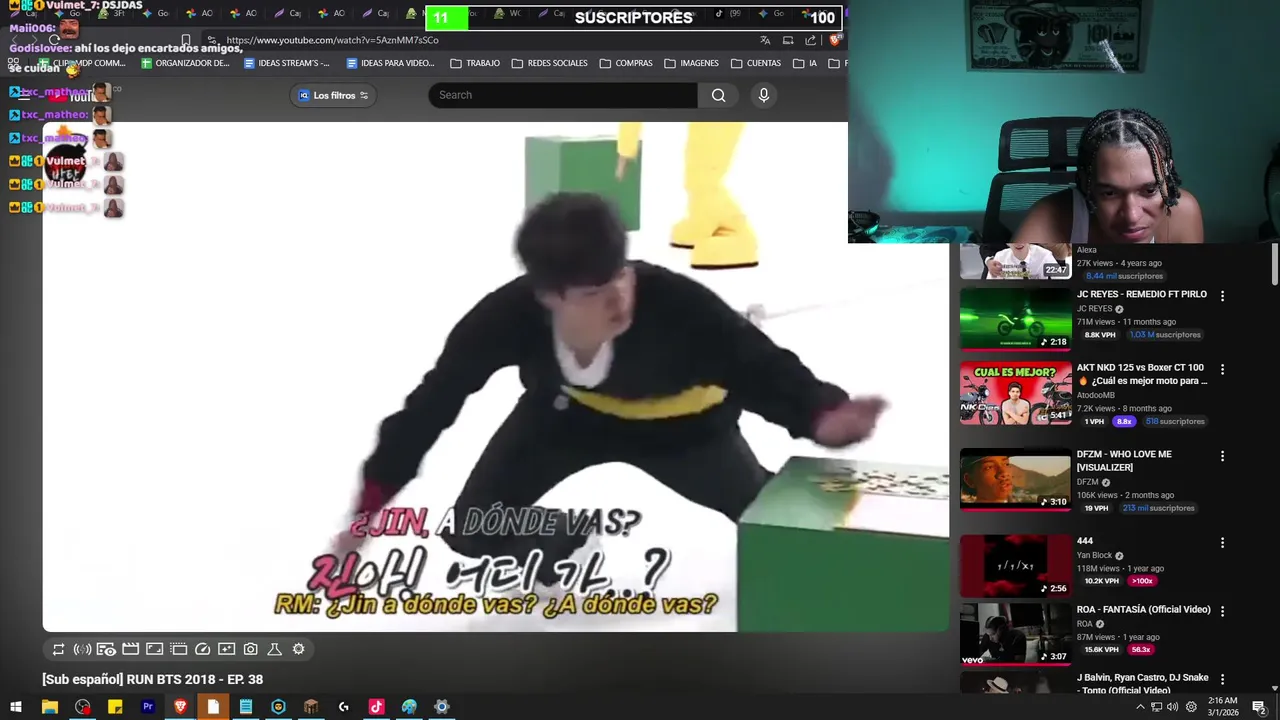1280x720 pixels.
Task: Click the YouTube search magnifier button
Action: tap(718, 95)
